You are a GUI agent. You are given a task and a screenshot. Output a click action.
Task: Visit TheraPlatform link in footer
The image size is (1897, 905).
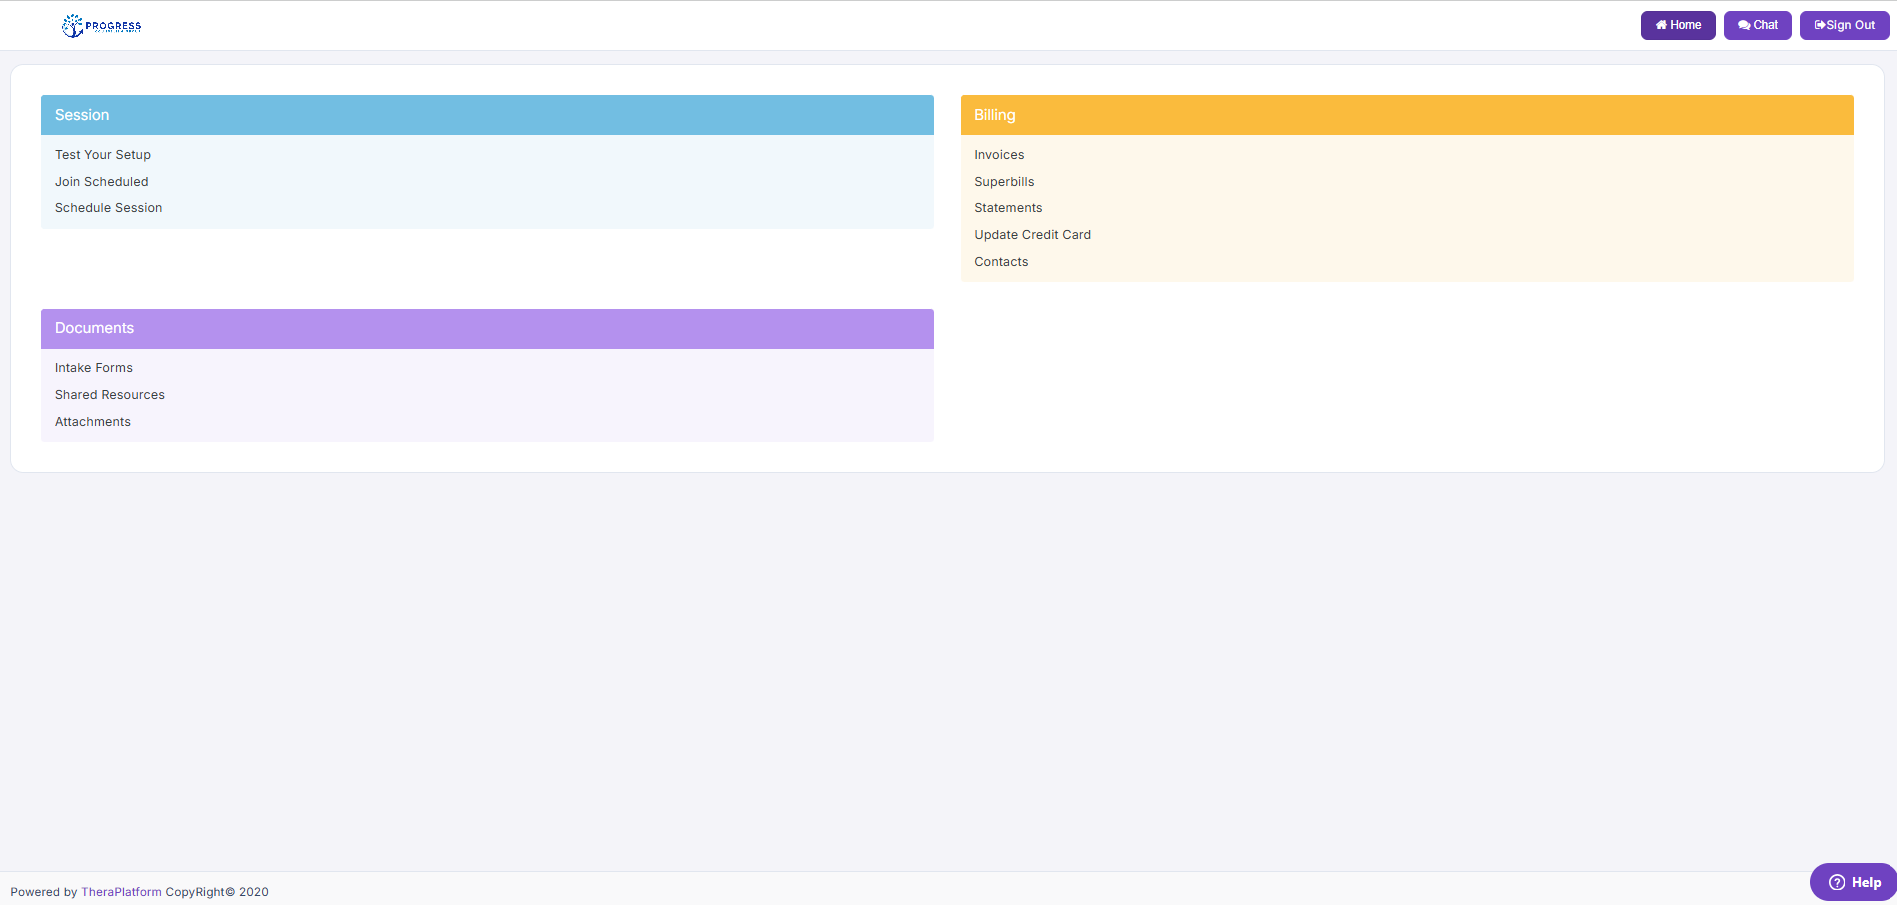click(x=121, y=892)
